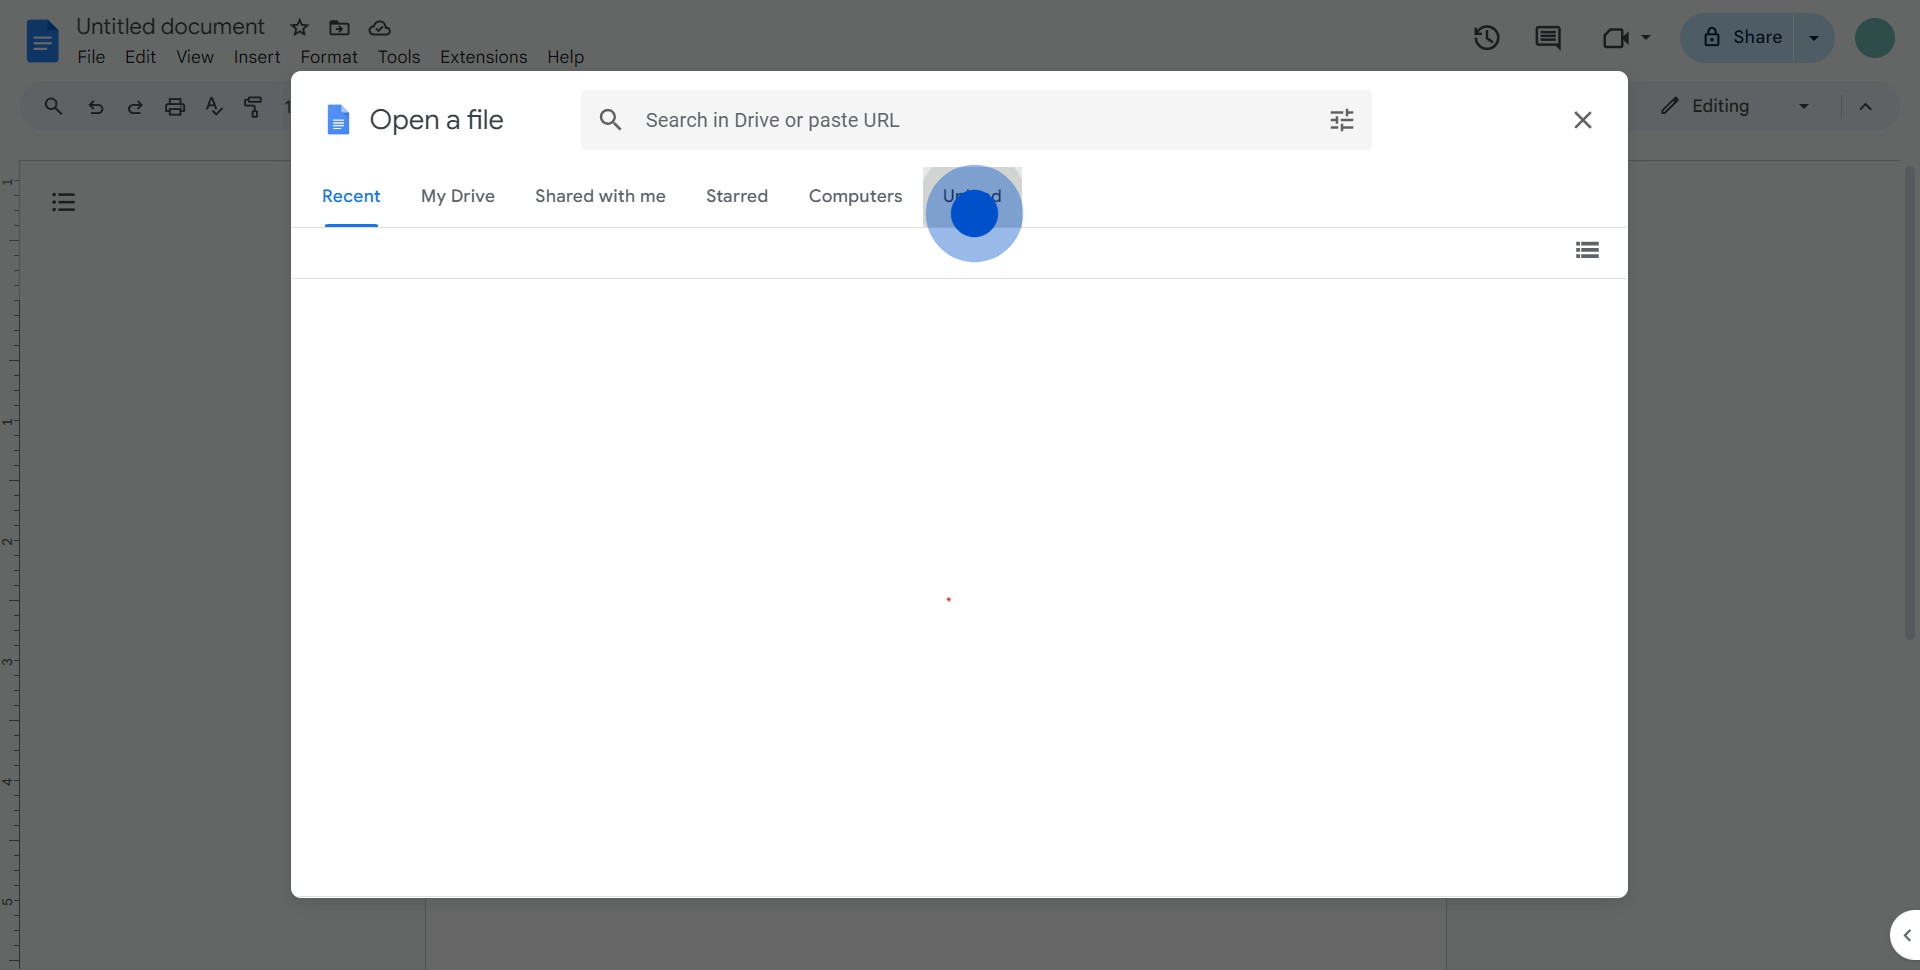Click the Google Docs home icon
The image size is (1920, 970).
42,41
